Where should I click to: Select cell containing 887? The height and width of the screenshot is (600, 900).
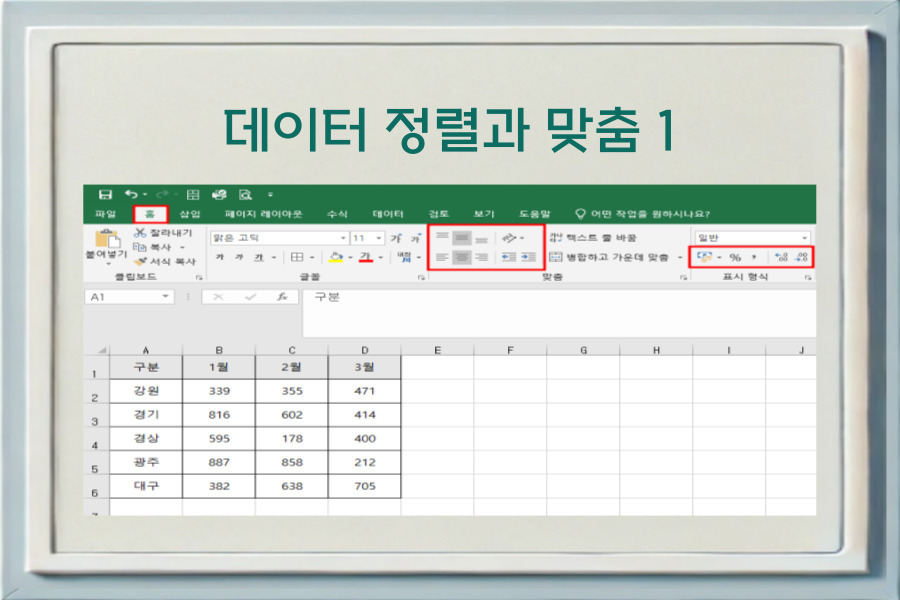(x=219, y=462)
